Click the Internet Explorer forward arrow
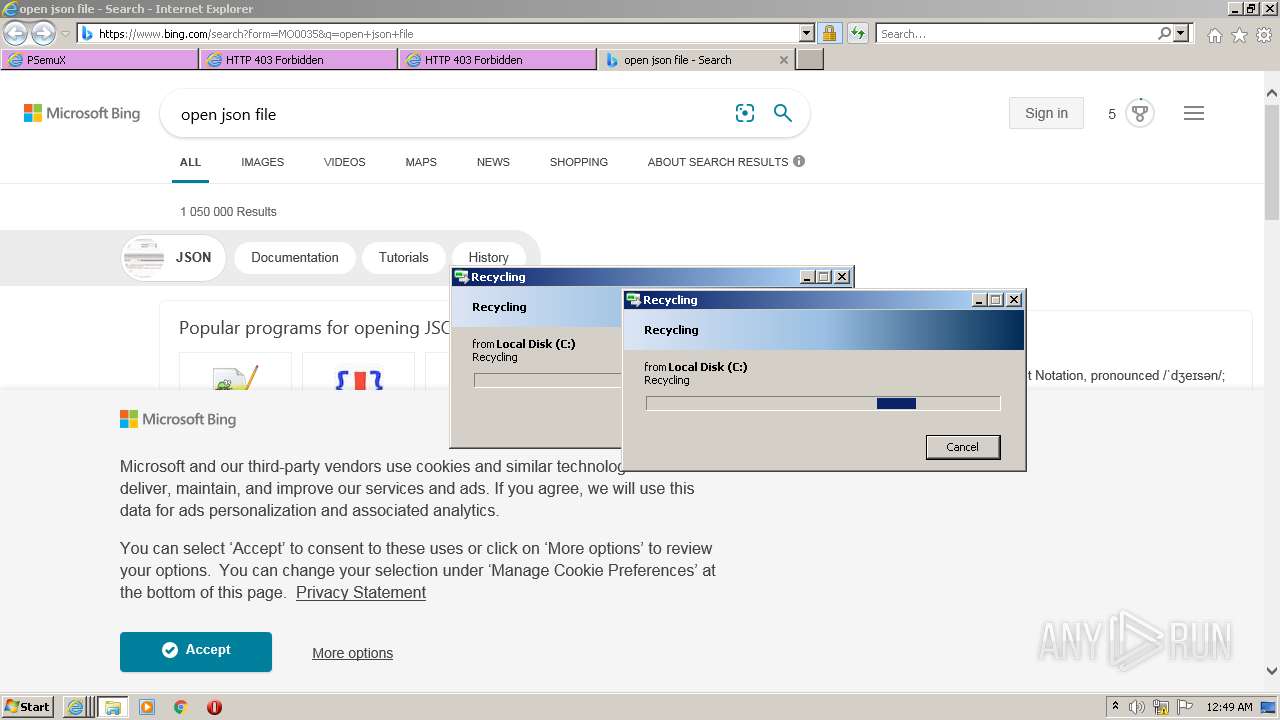1280x720 pixels. pyautogui.click(x=43, y=34)
